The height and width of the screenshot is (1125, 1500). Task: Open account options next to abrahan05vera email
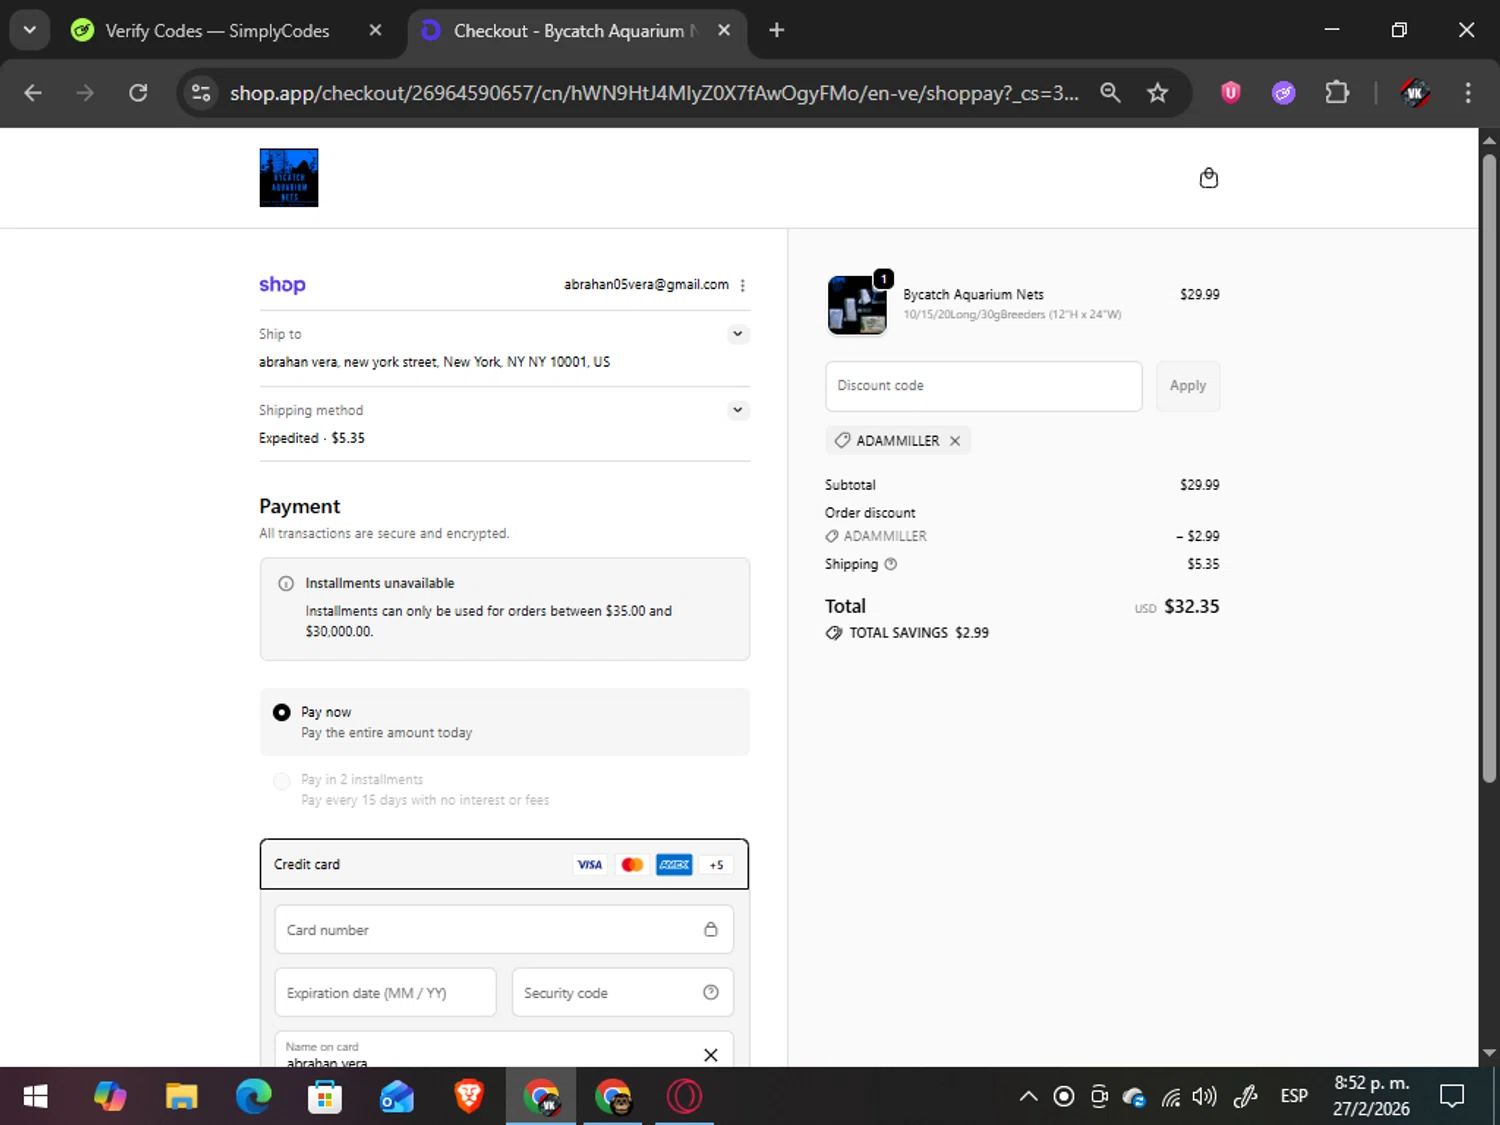pos(742,285)
